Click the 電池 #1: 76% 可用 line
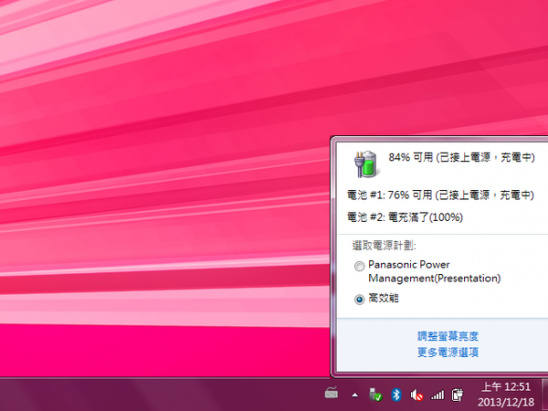 click(x=440, y=195)
